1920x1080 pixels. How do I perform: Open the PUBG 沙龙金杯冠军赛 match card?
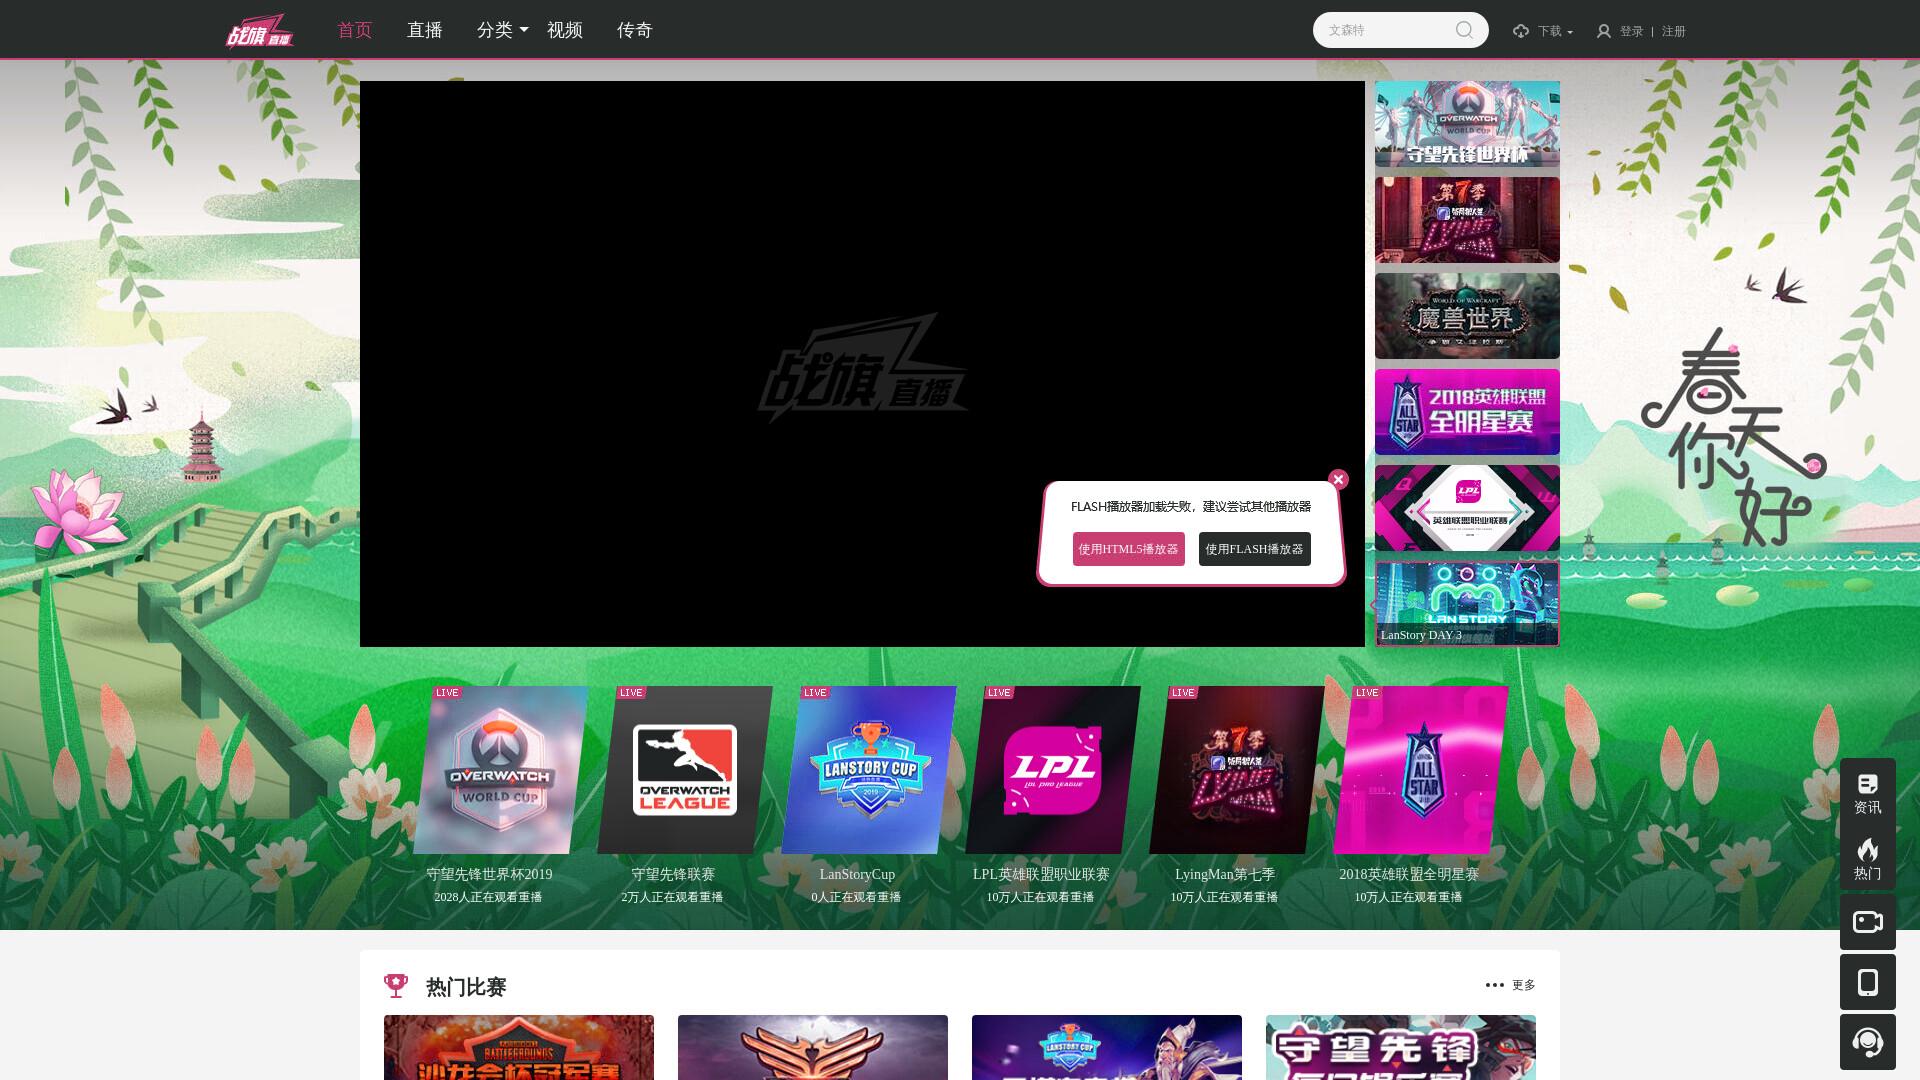click(519, 1047)
